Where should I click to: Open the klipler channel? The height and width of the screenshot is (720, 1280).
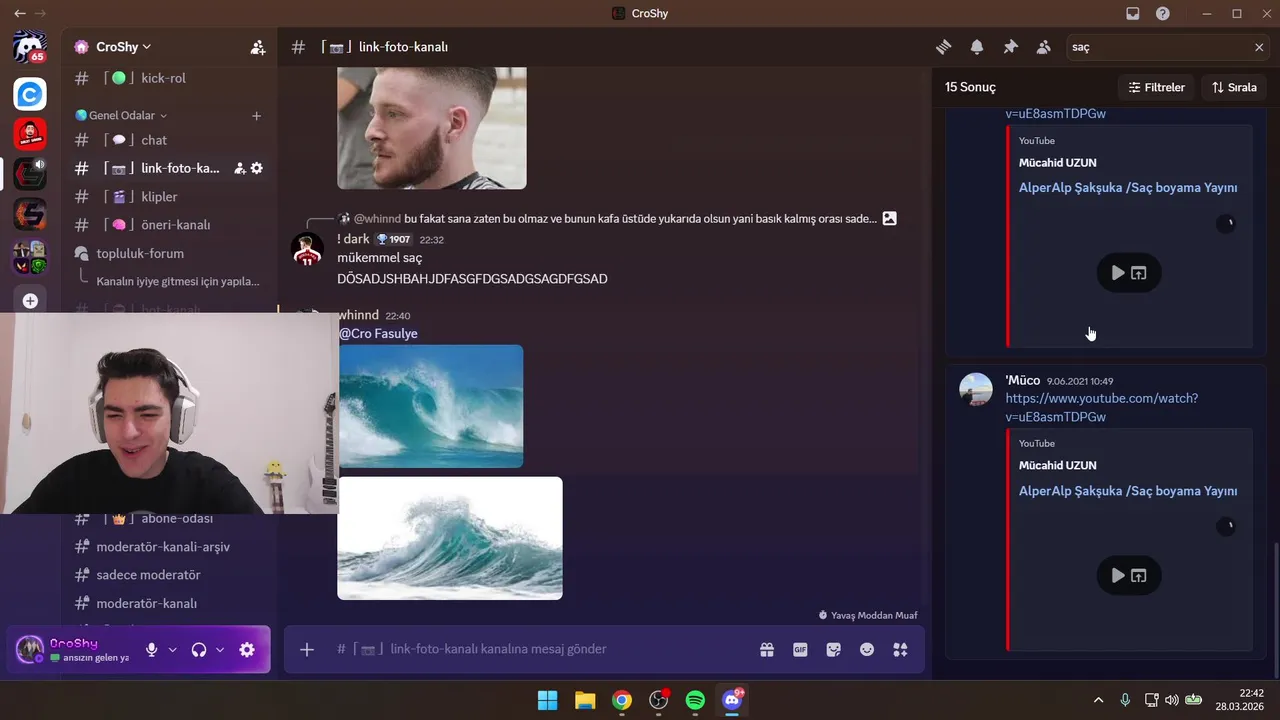169,197
